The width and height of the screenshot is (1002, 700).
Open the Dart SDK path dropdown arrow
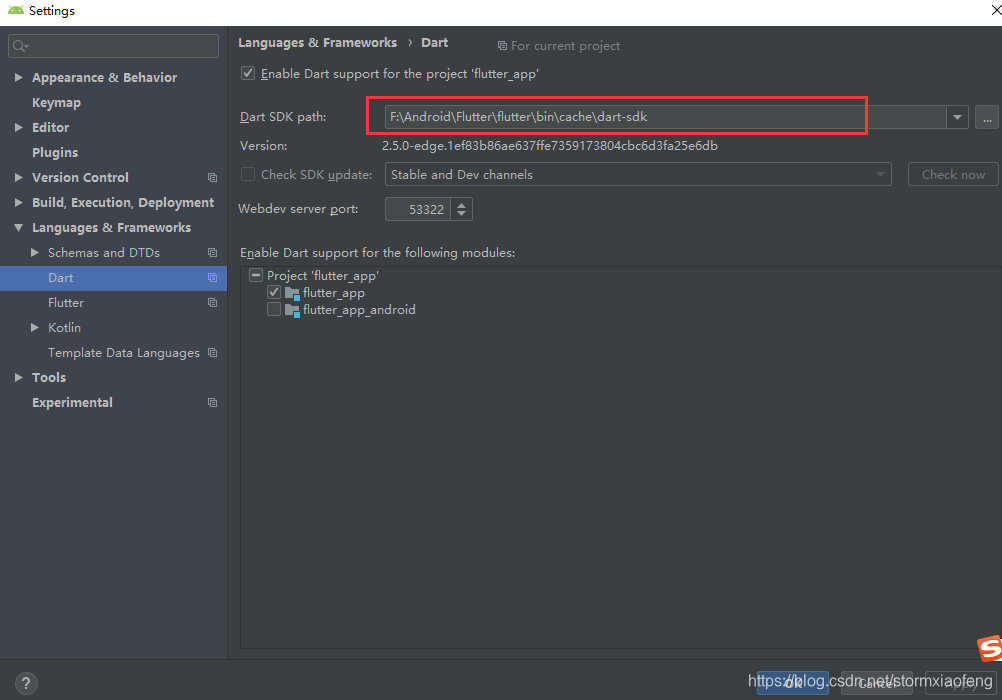click(957, 118)
